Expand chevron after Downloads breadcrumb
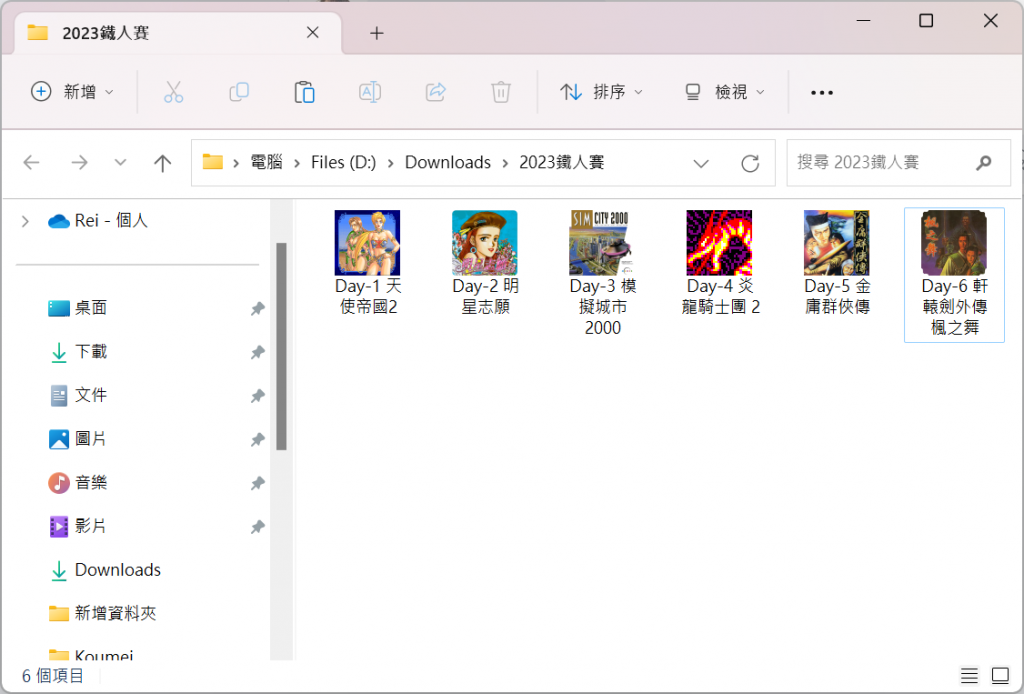1024x694 pixels. (505, 163)
